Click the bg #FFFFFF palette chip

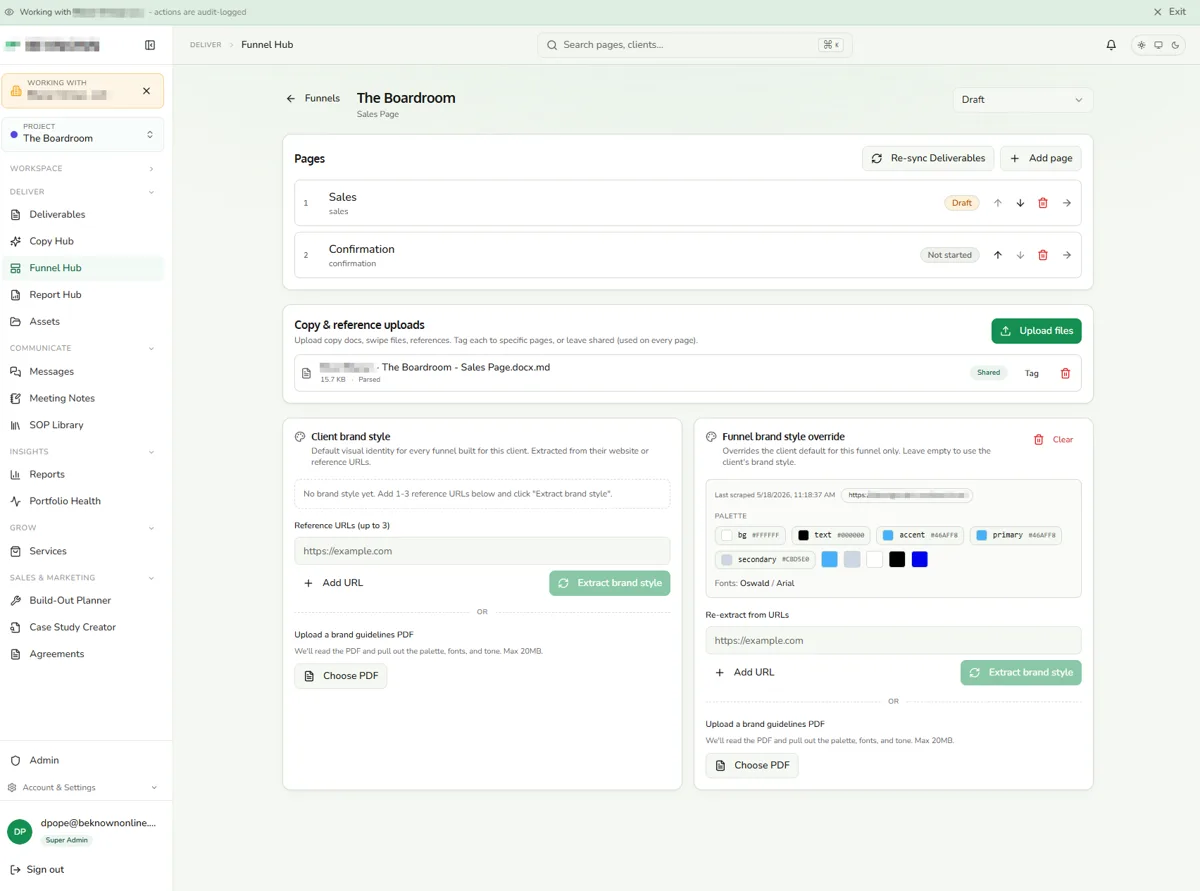(x=750, y=535)
